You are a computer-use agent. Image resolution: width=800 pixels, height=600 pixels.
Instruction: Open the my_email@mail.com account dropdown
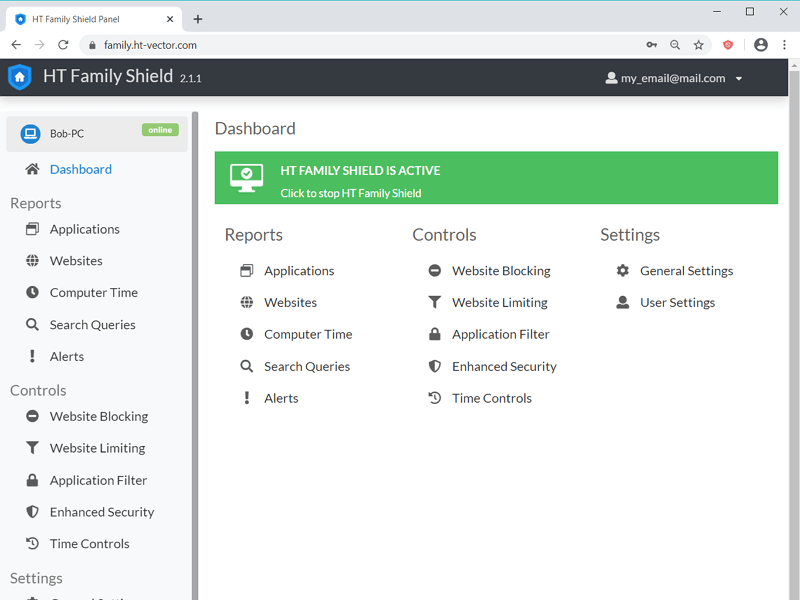click(x=673, y=78)
